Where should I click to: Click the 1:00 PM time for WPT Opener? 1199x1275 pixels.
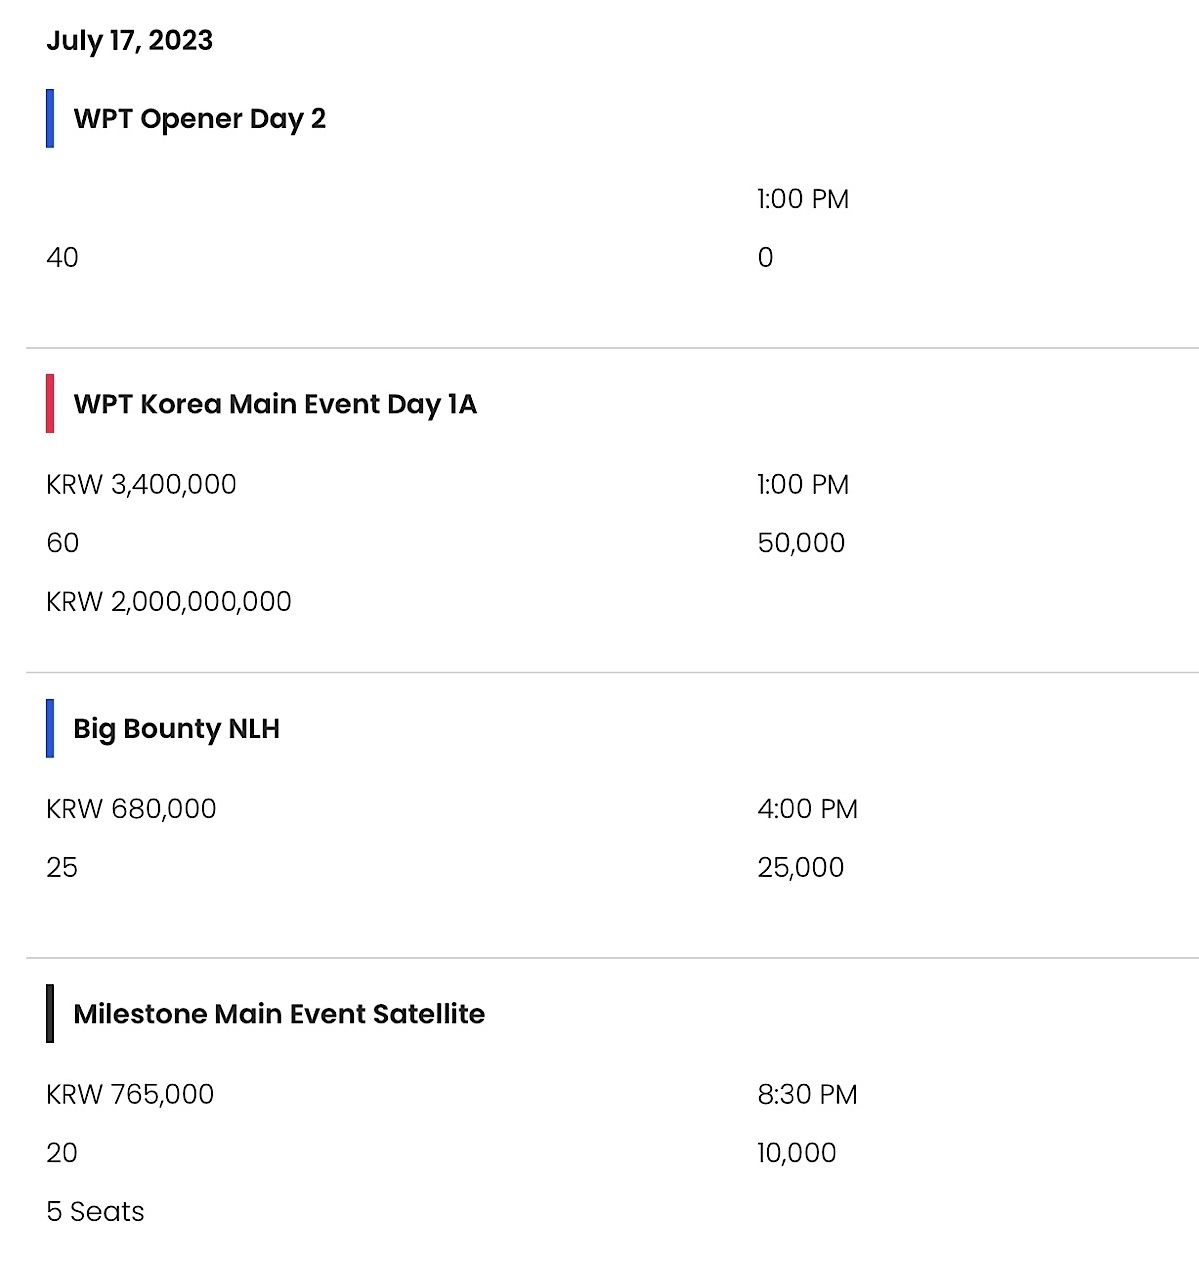[803, 199]
